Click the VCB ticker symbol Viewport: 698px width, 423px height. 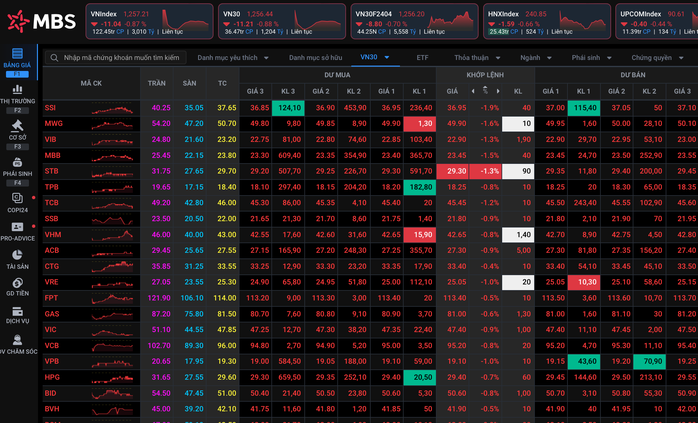click(x=52, y=346)
